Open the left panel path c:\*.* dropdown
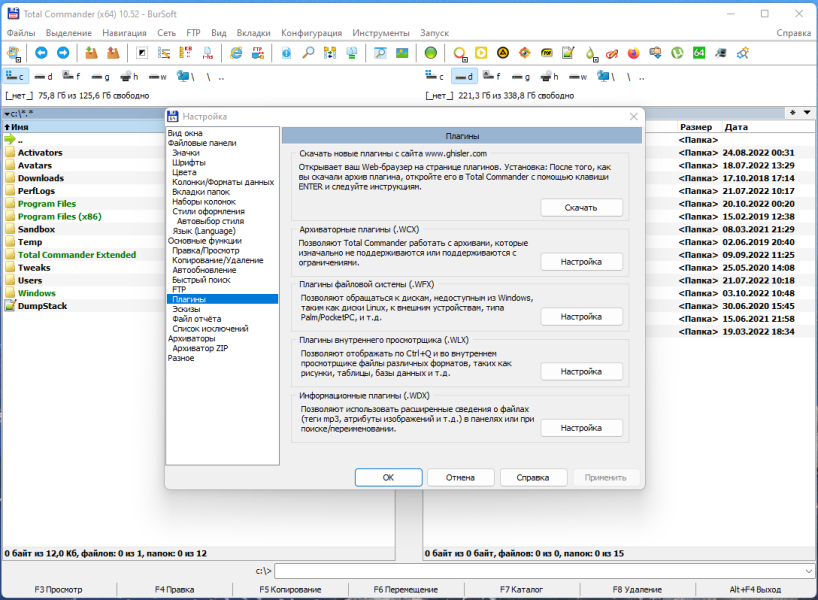This screenshot has height=600, width=818. pyautogui.click(x=7, y=113)
